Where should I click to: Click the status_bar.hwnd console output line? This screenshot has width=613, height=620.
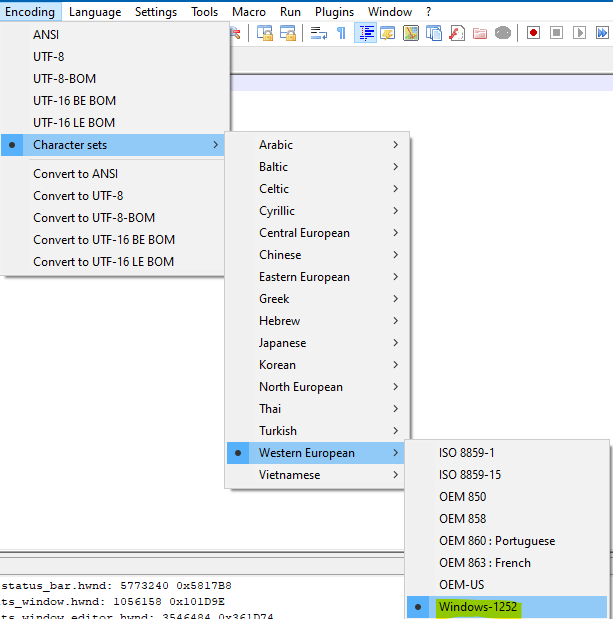tap(117, 586)
